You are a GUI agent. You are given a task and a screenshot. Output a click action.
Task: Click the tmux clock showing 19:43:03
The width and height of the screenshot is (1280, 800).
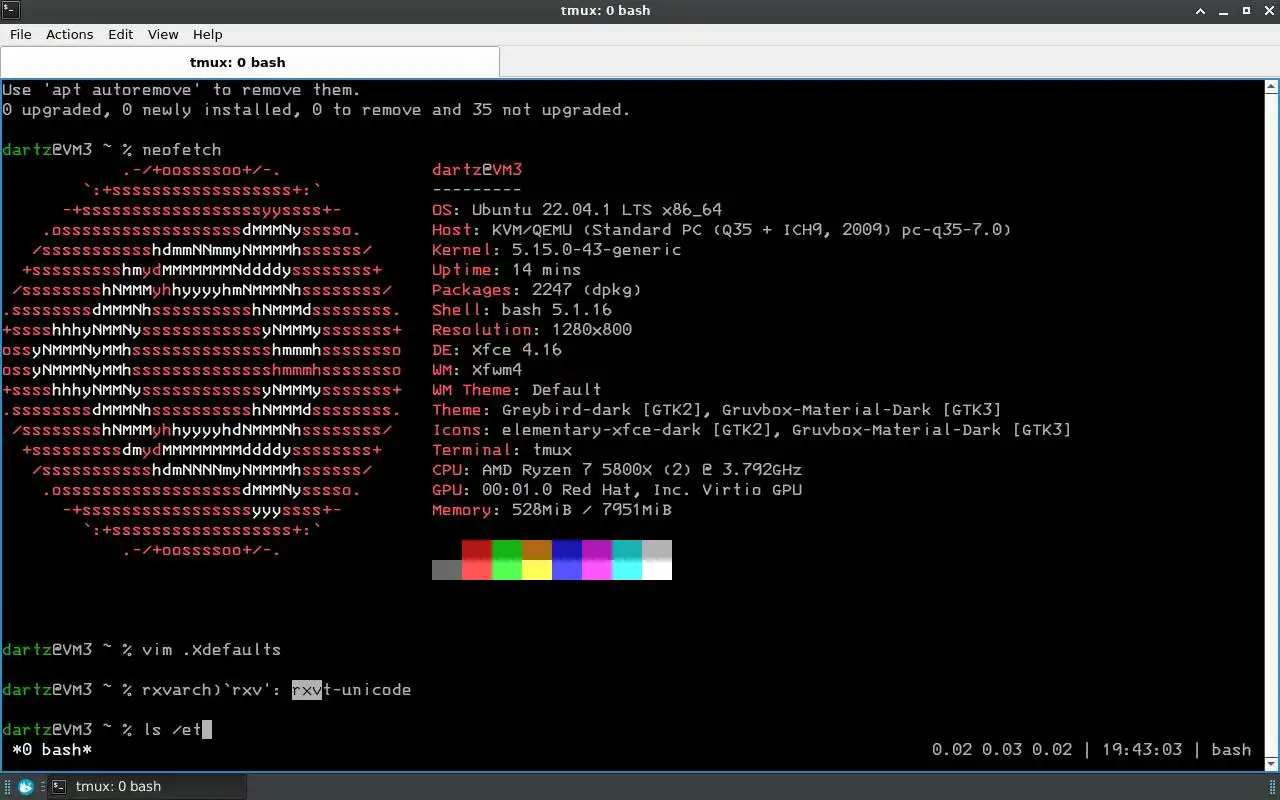point(1142,750)
